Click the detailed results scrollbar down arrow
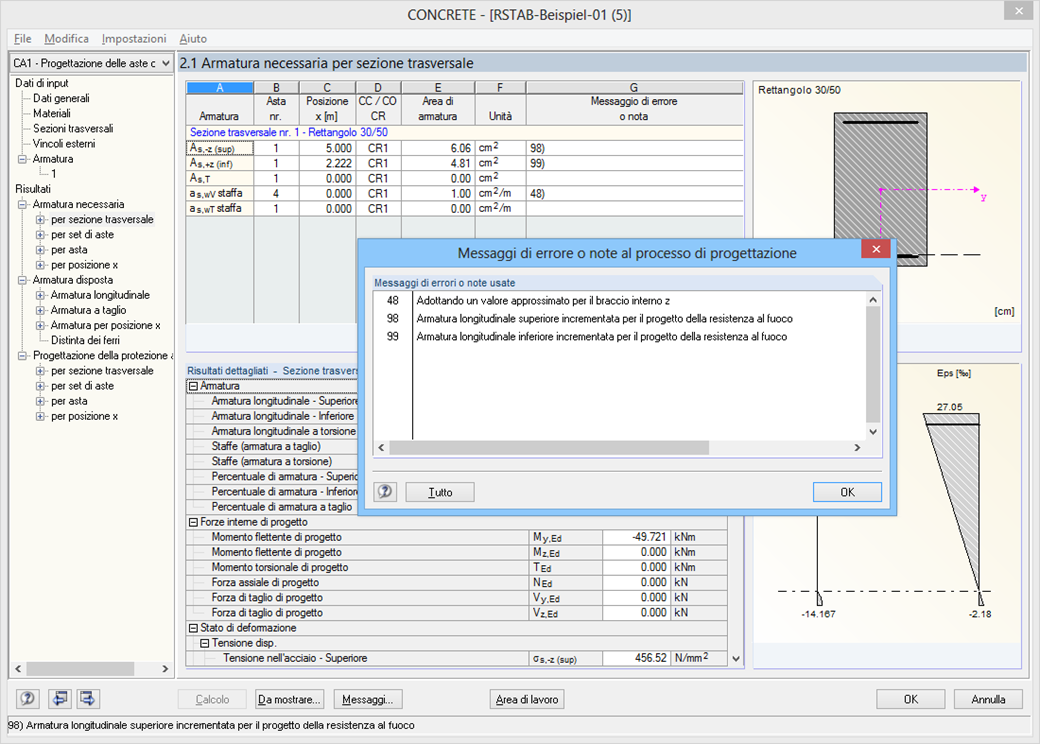The height and width of the screenshot is (744, 1040). (736, 659)
